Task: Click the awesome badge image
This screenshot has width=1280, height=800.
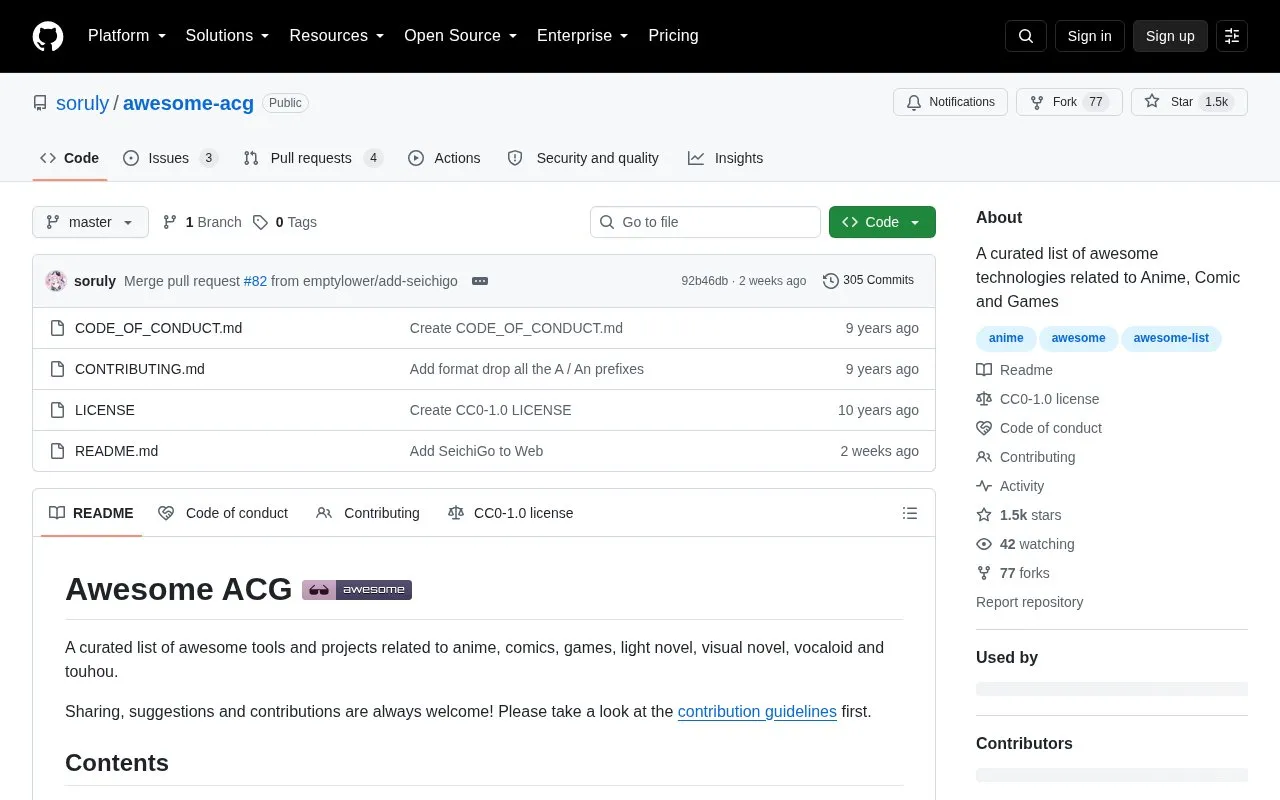Action: tap(357, 590)
